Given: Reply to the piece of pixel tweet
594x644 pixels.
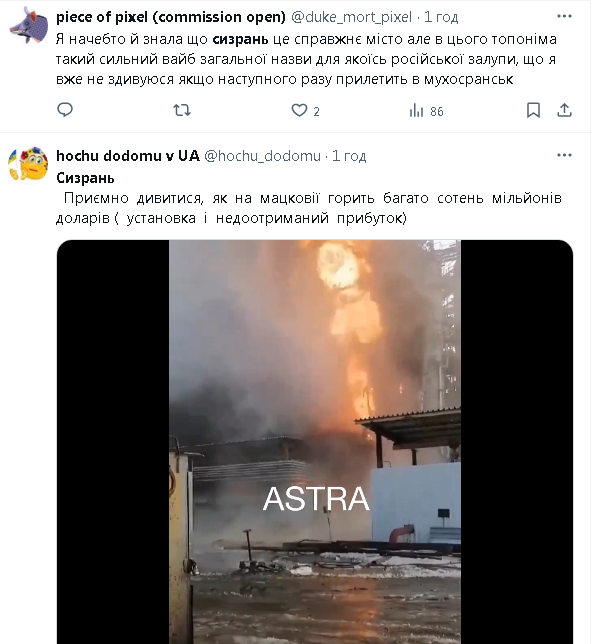Looking at the screenshot, I should tap(65, 110).
